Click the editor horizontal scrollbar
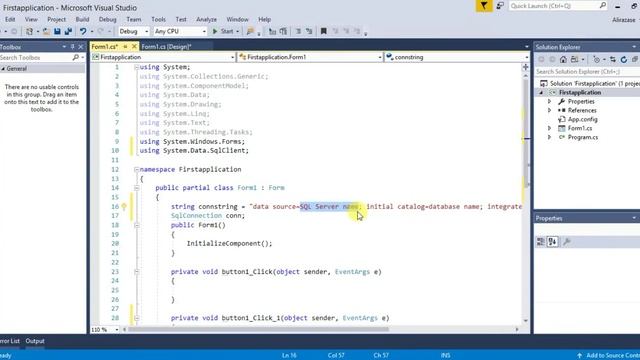Image resolution: width=640 pixels, height=360 pixels. (x=258, y=329)
